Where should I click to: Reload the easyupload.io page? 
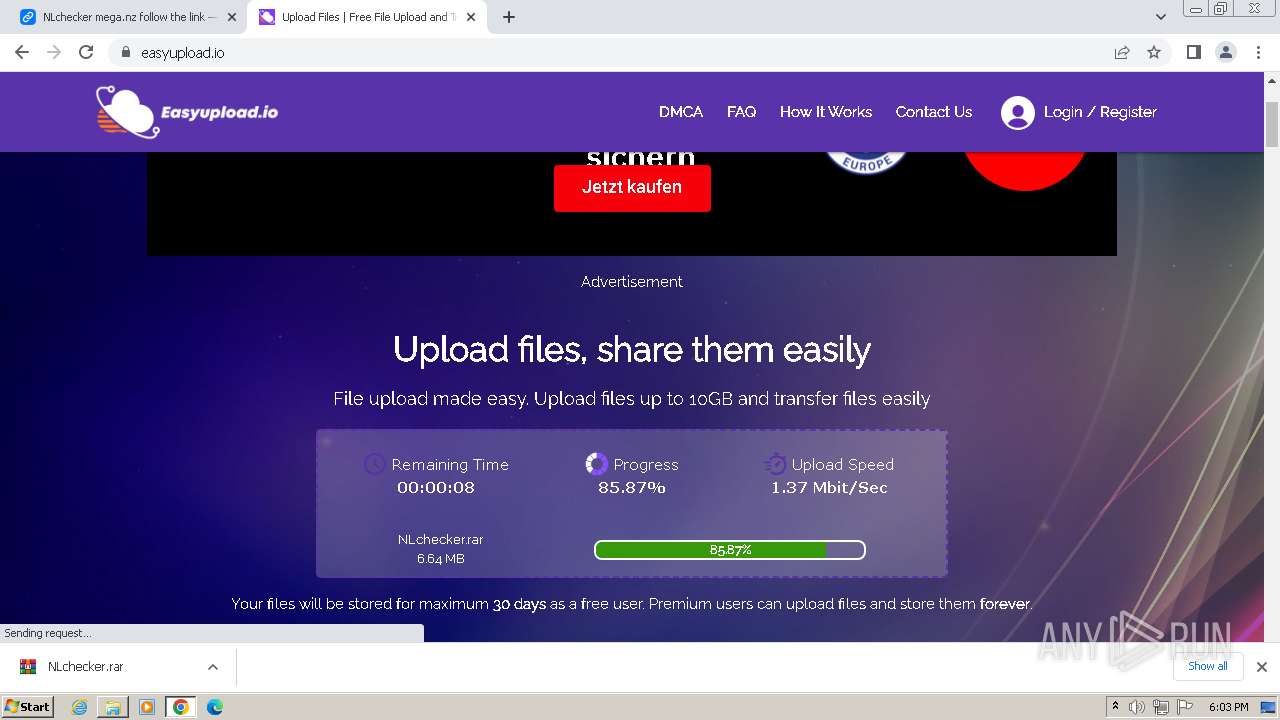tap(86, 52)
